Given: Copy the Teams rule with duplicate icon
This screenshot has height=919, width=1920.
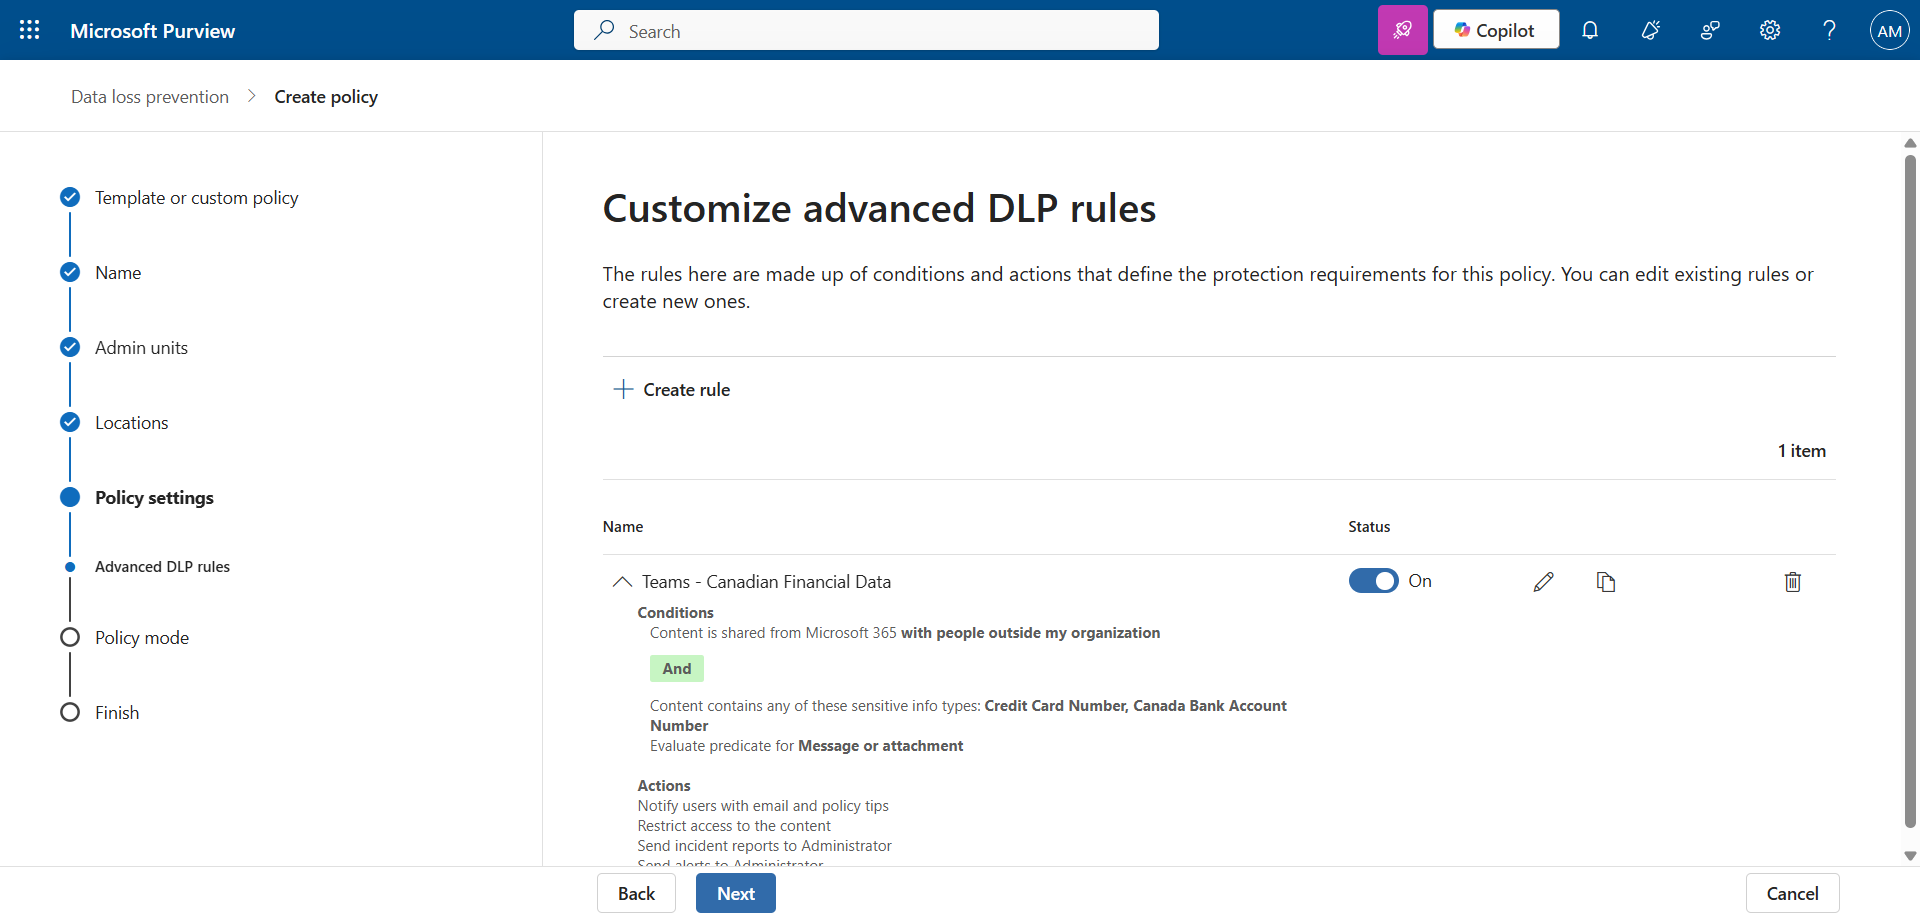Looking at the screenshot, I should (1606, 582).
